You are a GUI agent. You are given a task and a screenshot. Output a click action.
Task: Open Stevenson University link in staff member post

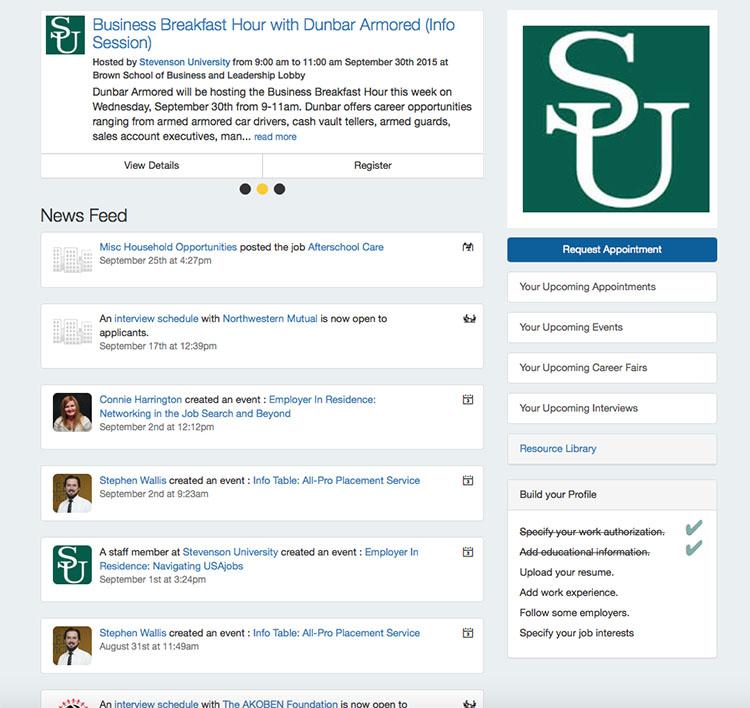pyautogui.click(x=230, y=552)
